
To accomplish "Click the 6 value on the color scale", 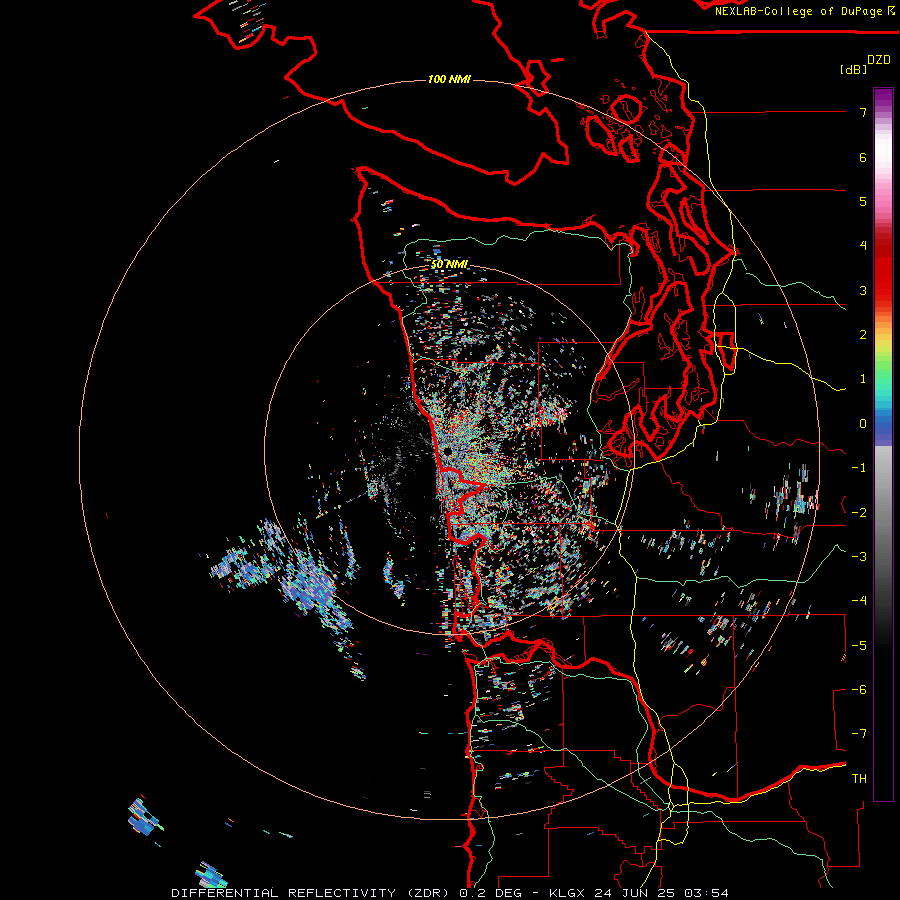I will [863, 157].
